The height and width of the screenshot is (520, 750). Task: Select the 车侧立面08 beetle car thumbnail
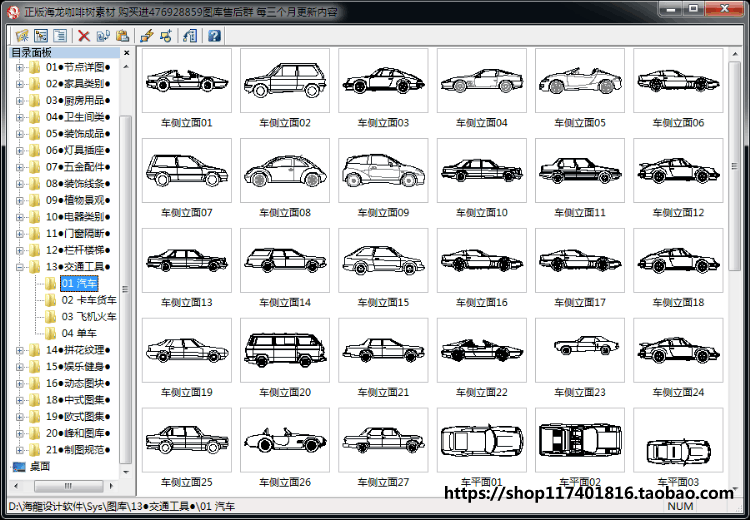click(x=285, y=171)
